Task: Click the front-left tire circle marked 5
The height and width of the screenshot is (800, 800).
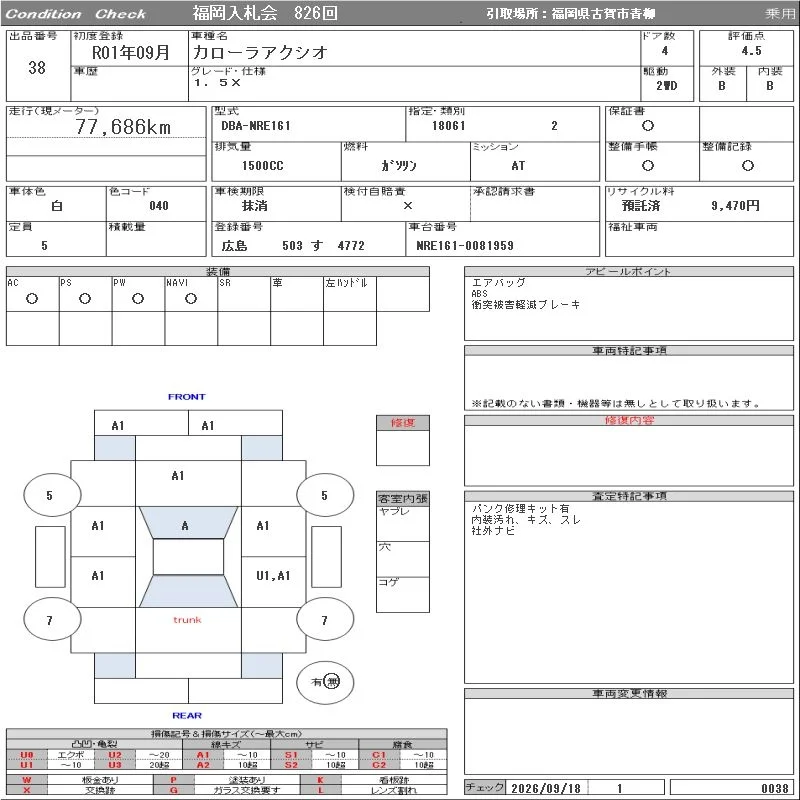Action: [x=52, y=495]
